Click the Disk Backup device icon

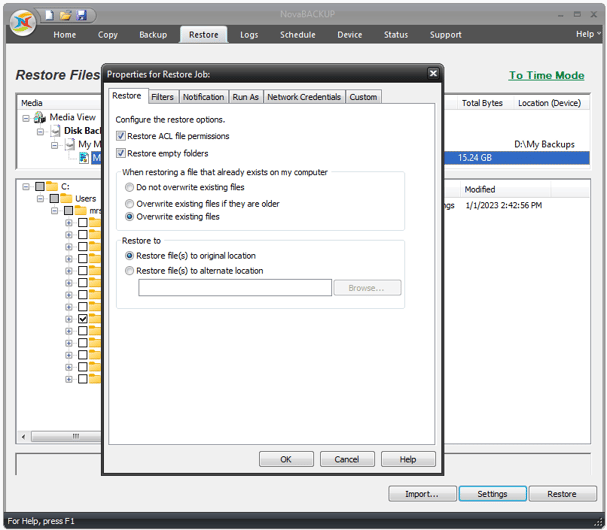click(55, 131)
